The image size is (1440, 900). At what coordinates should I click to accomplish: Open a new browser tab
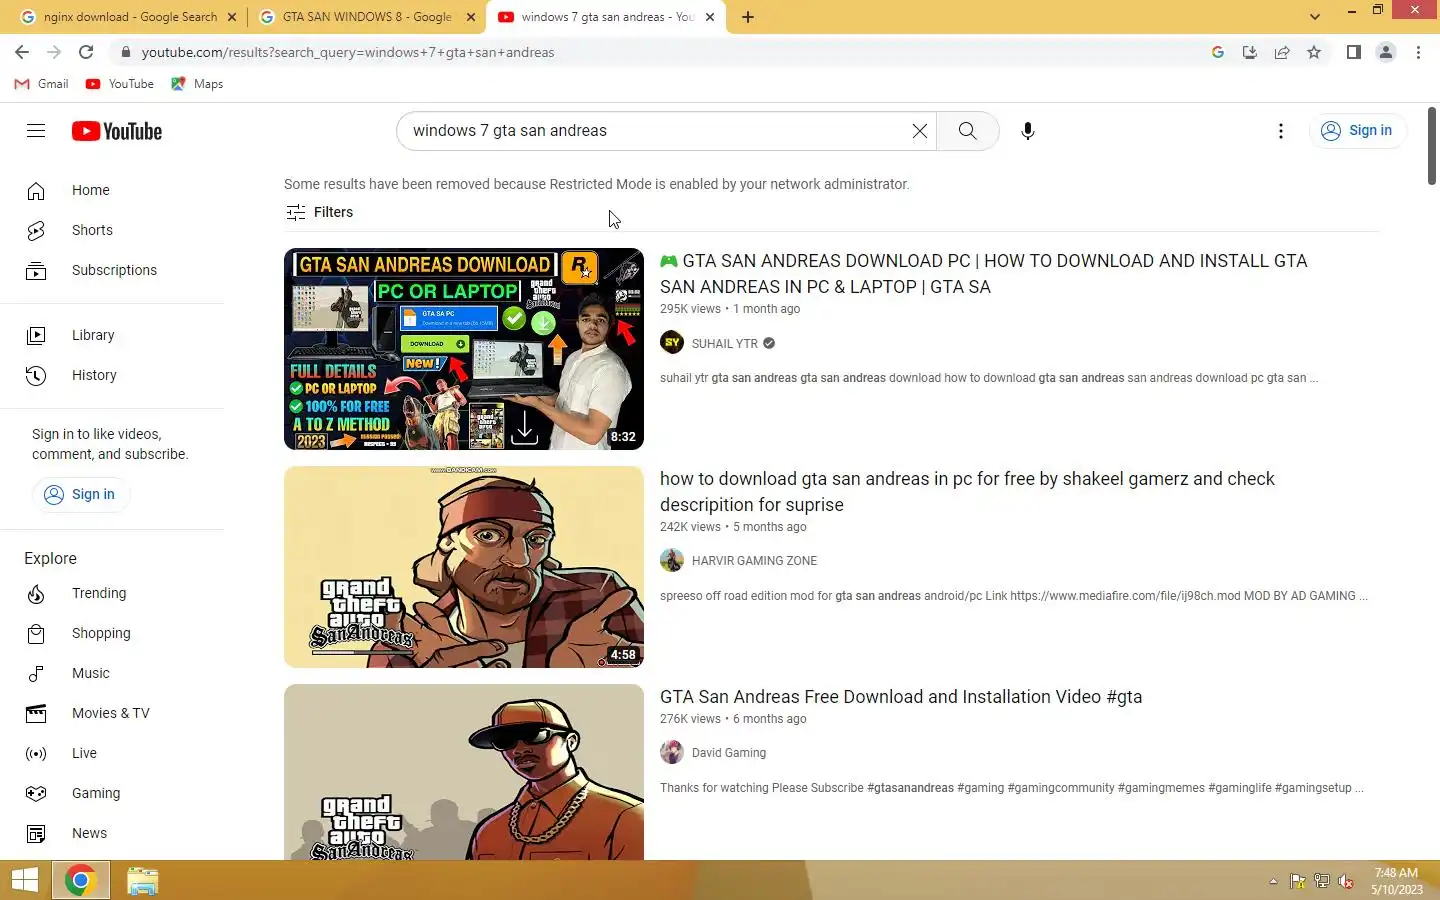pyautogui.click(x=748, y=17)
